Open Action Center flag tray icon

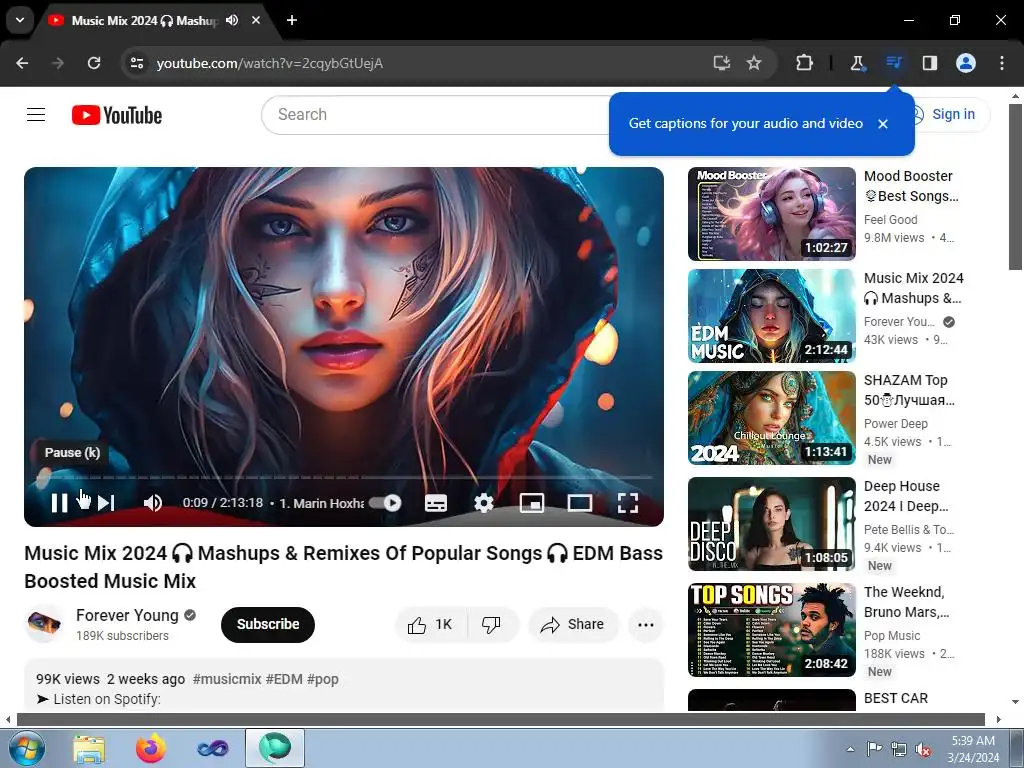(874, 749)
